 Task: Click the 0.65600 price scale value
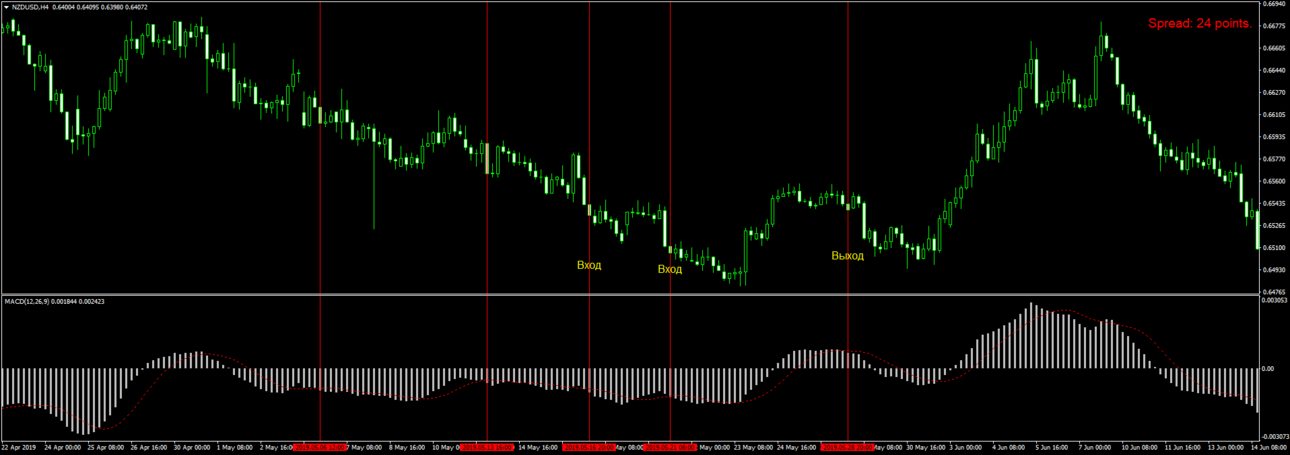[x=1274, y=181]
